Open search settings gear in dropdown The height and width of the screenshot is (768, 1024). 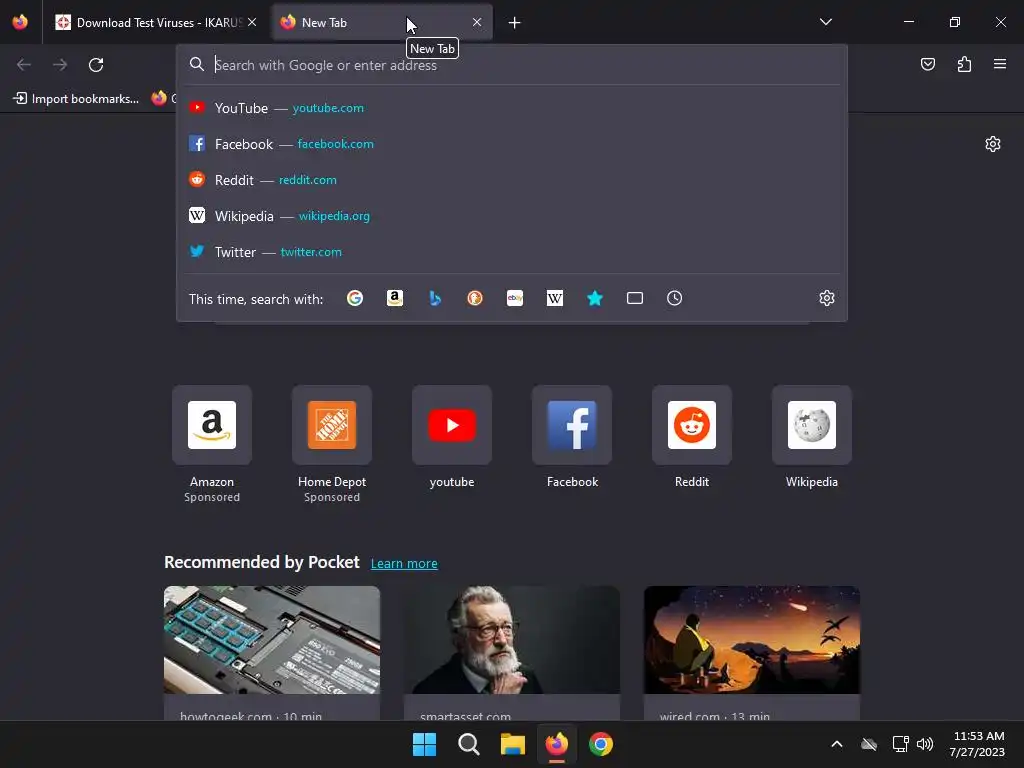[827, 298]
